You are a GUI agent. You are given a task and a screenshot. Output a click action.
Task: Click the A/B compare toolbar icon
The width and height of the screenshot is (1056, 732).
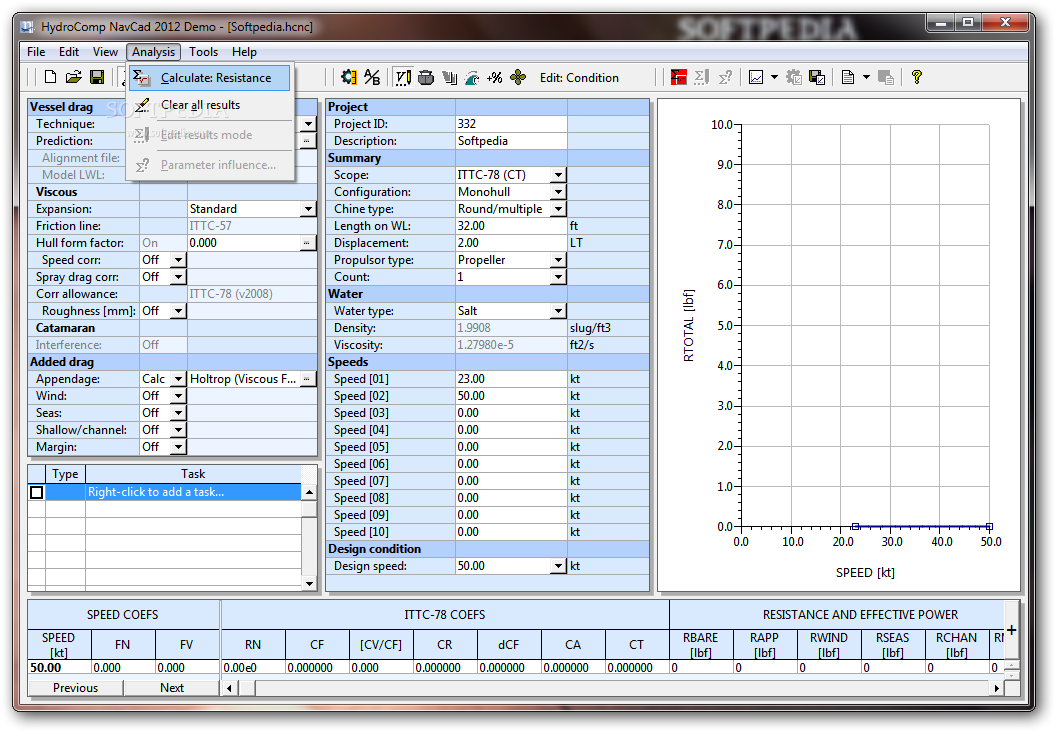(x=372, y=77)
